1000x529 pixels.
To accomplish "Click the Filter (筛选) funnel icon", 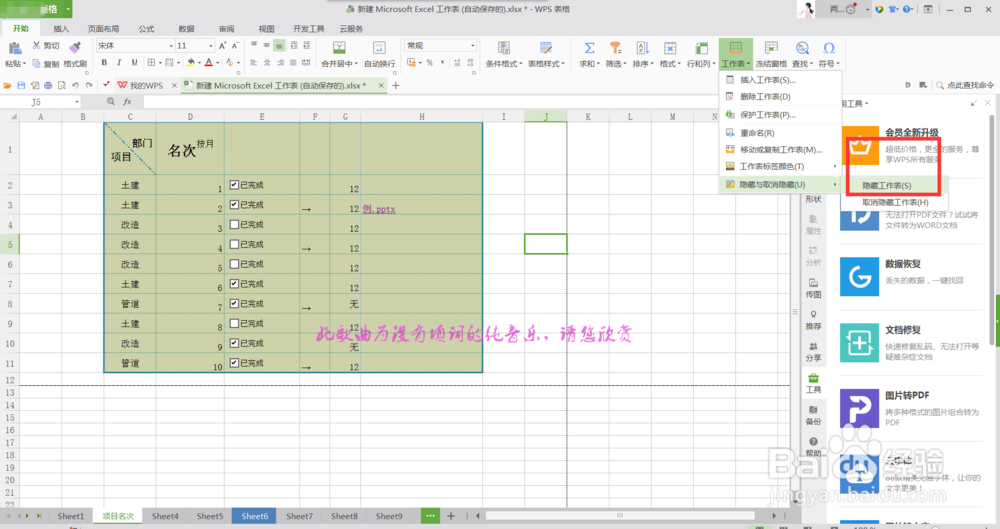I will 614,48.
